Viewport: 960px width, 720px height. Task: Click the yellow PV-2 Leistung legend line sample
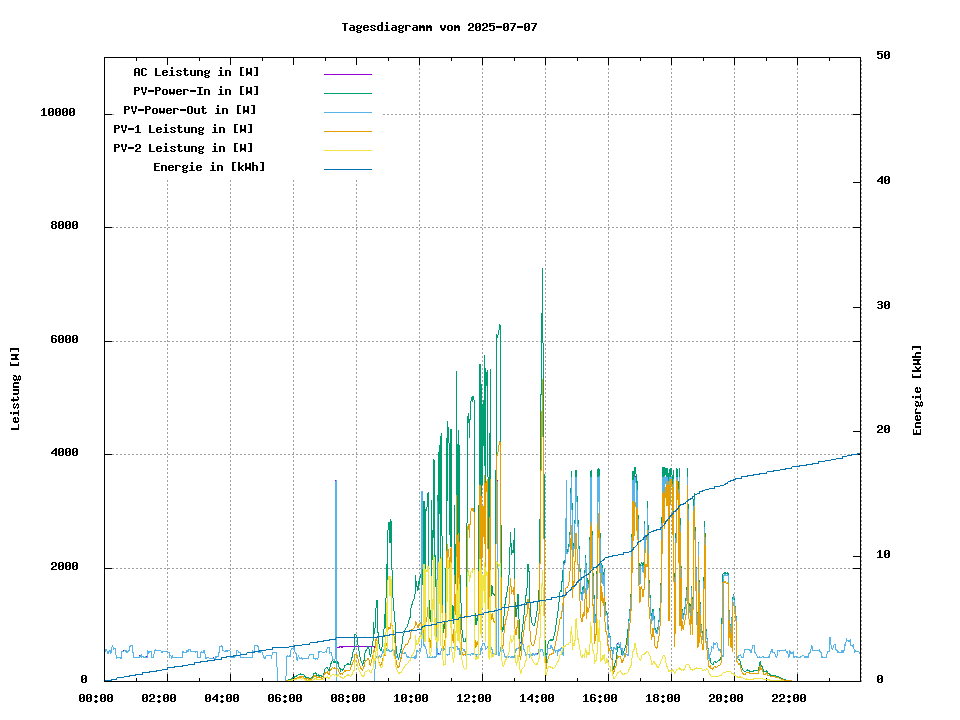pyautogui.click(x=347, y=150)
